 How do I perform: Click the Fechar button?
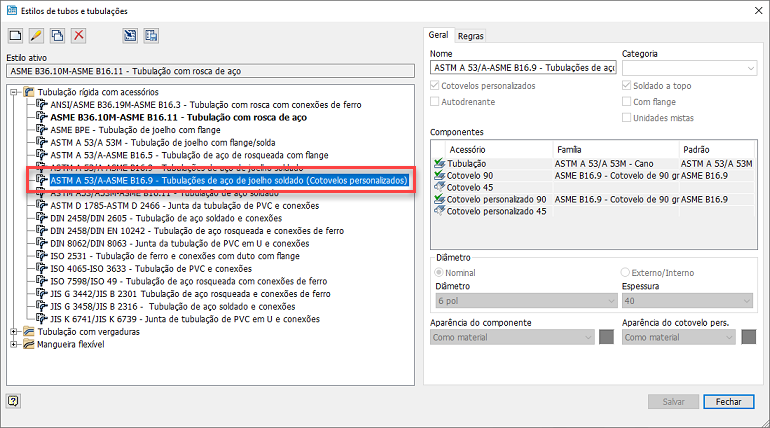[728, 401]
